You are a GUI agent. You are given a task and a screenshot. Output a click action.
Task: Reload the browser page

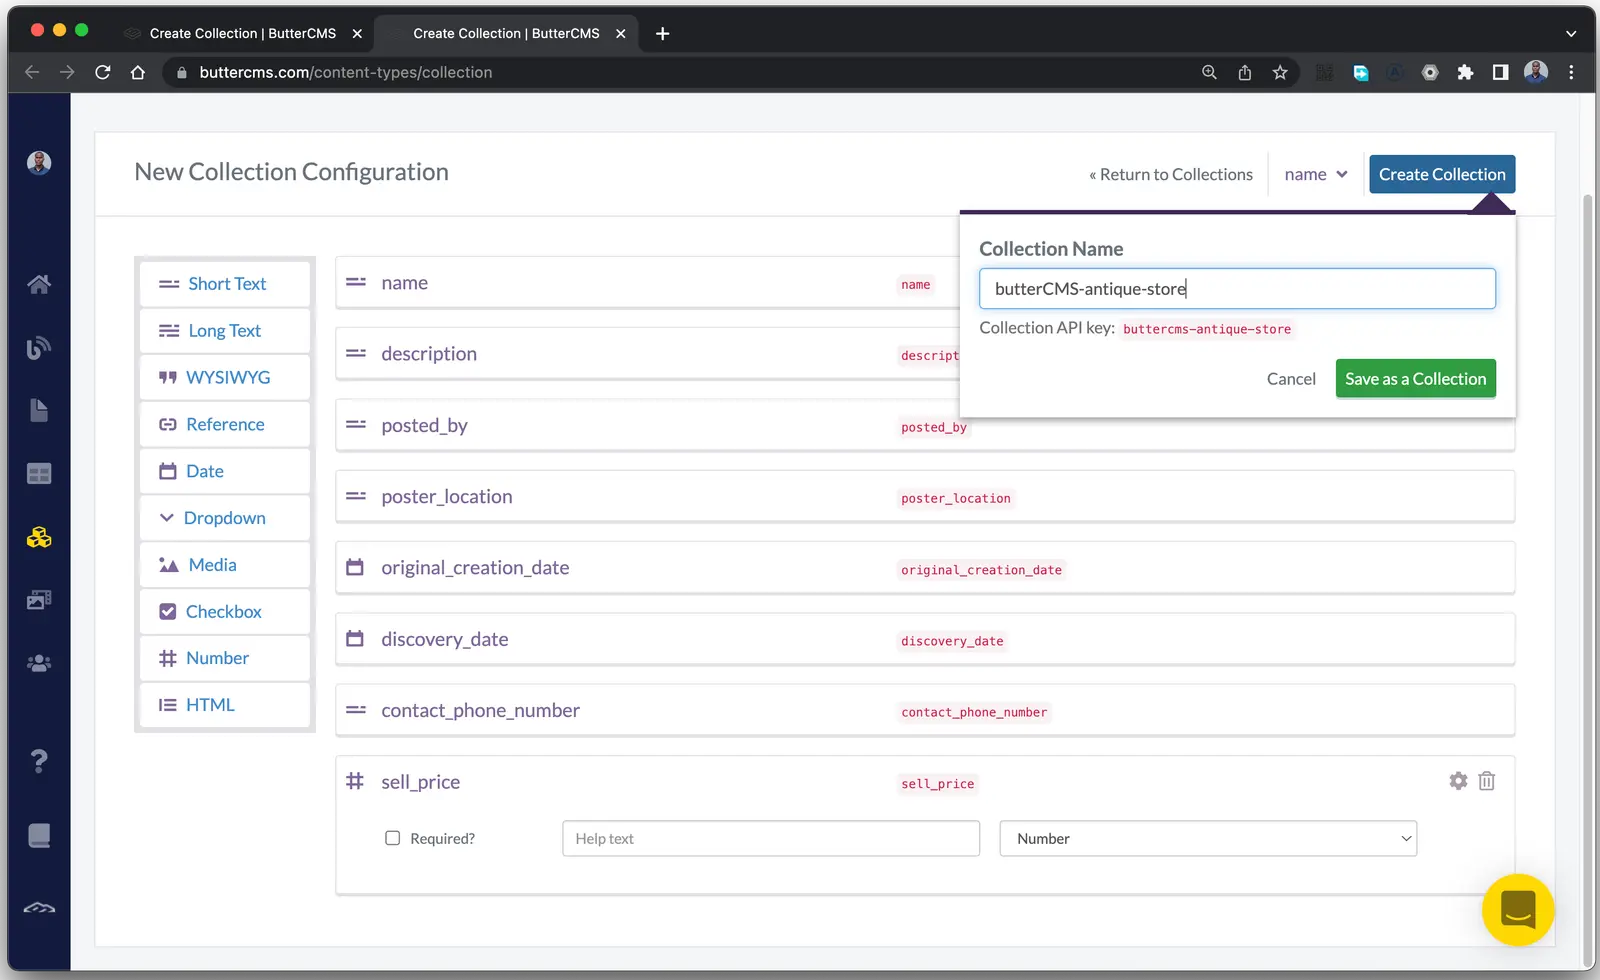(102, 72)
